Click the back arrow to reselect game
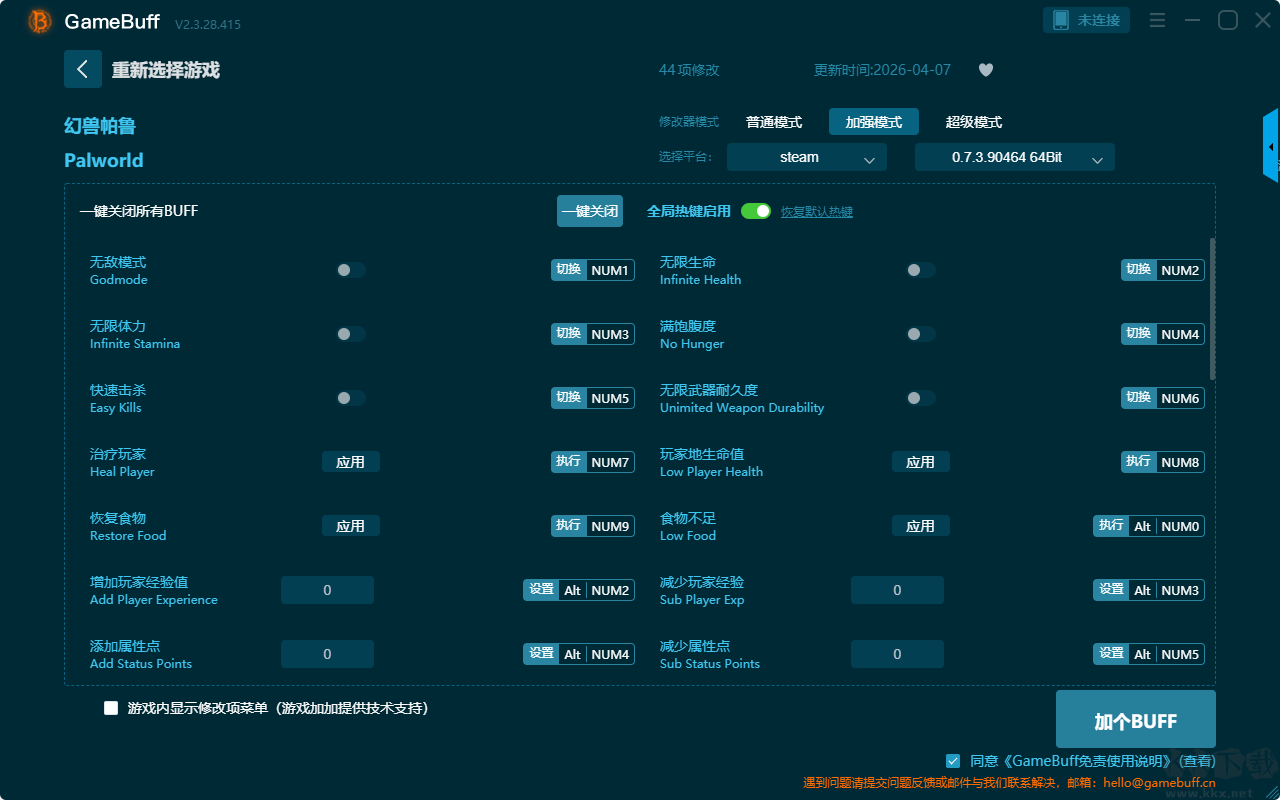The image size is (1280, 800). pyautogui.click(x=83, y=69)
